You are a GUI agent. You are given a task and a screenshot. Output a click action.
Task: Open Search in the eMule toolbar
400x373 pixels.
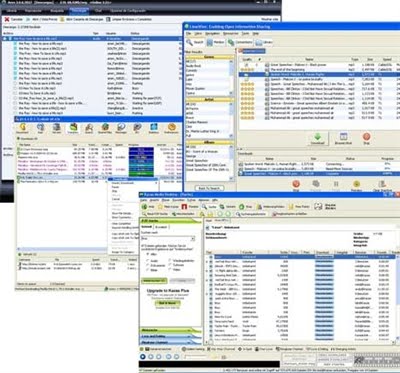tap(89, 128)
